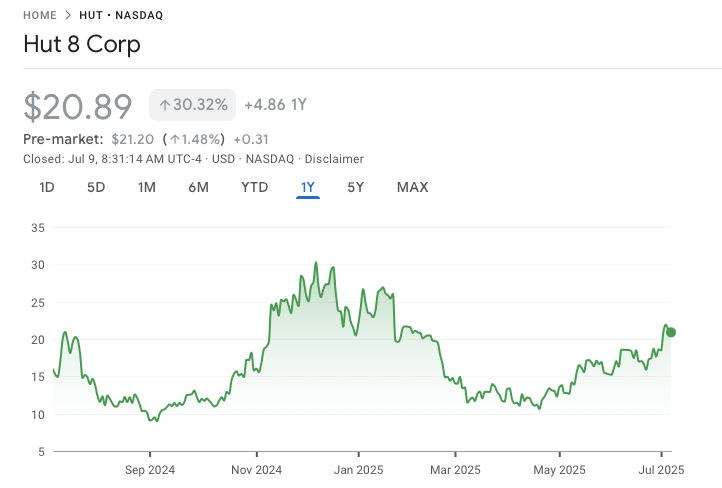
Task: Click the Jul 2025 axis label
Action: pyautogui.click(x=661, y=470)
